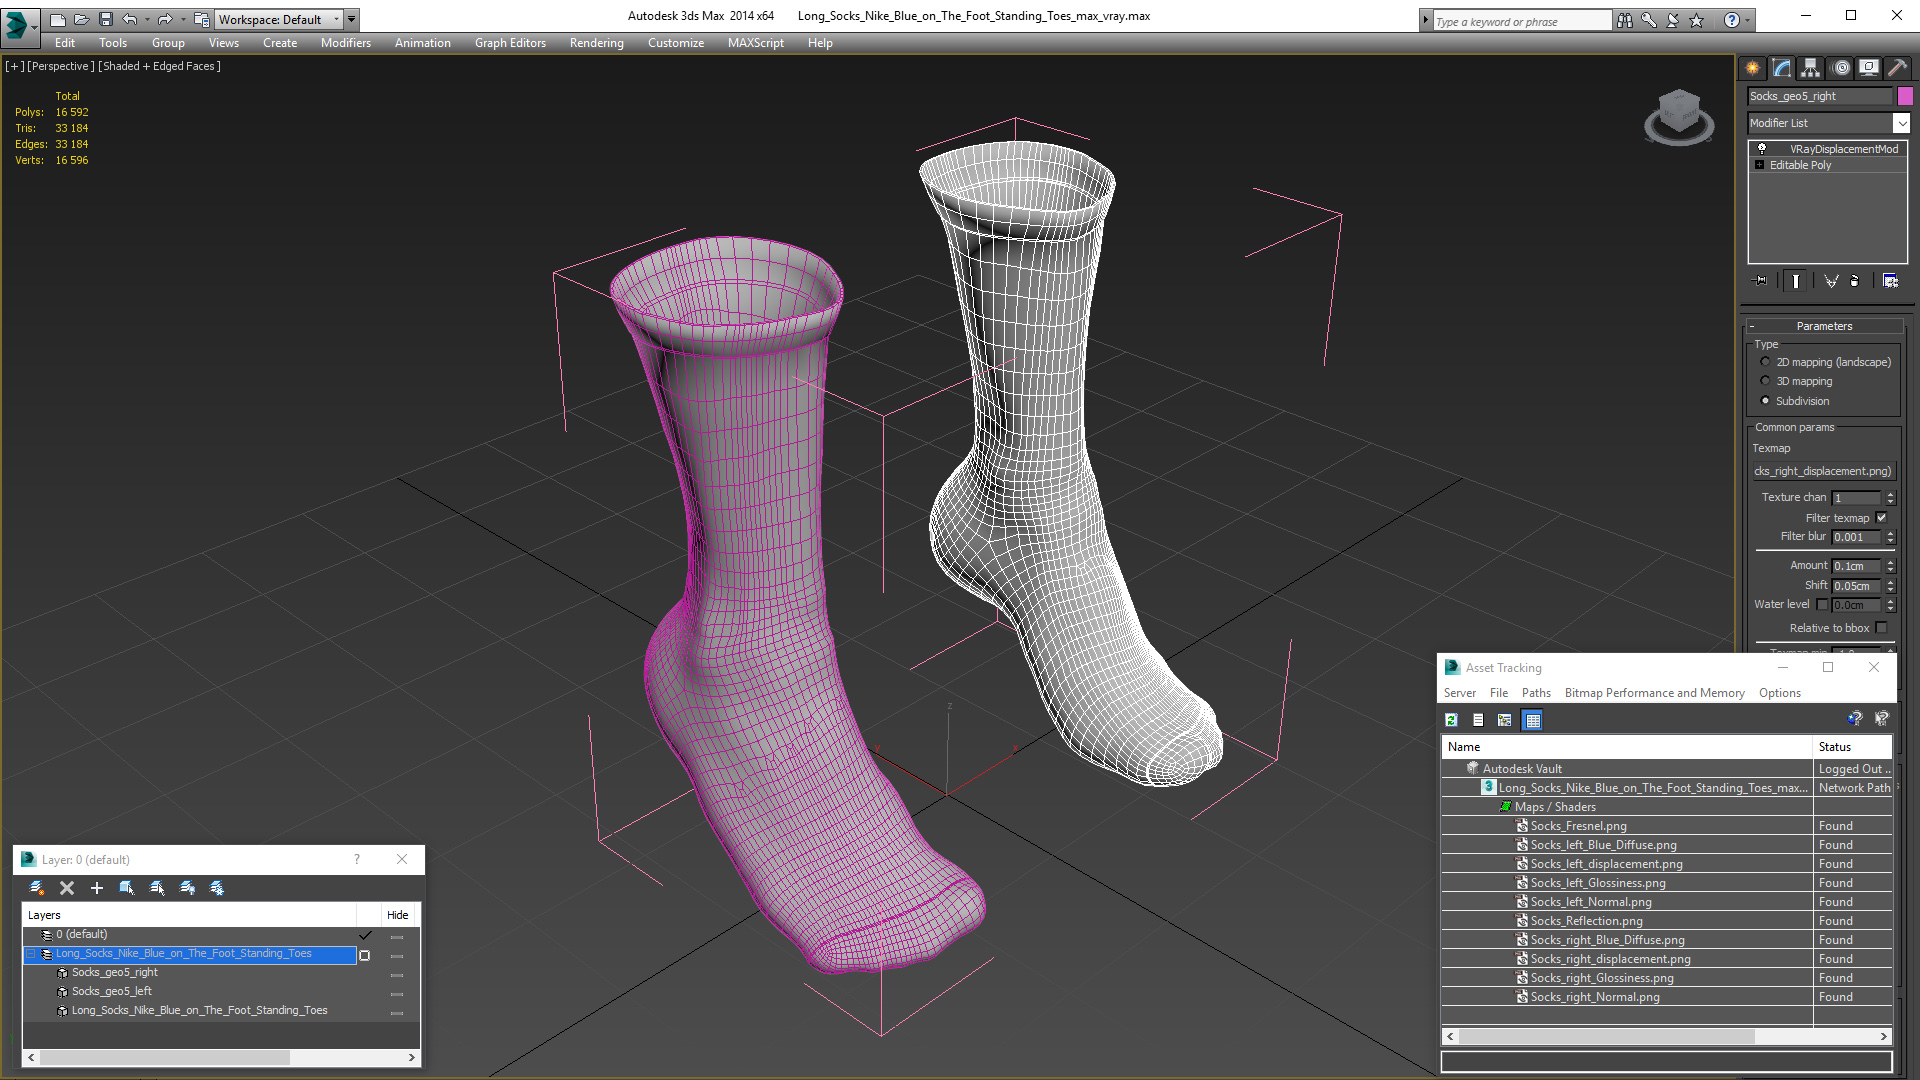Screen dimensions: 1920x1080
Task: Open the Modifiers menu
Action: click(345, 43)
